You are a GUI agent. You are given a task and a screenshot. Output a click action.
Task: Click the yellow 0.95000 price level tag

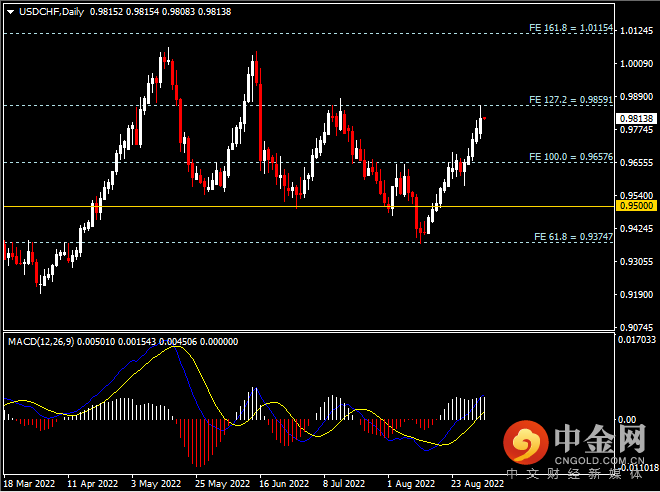click(636, 206)
